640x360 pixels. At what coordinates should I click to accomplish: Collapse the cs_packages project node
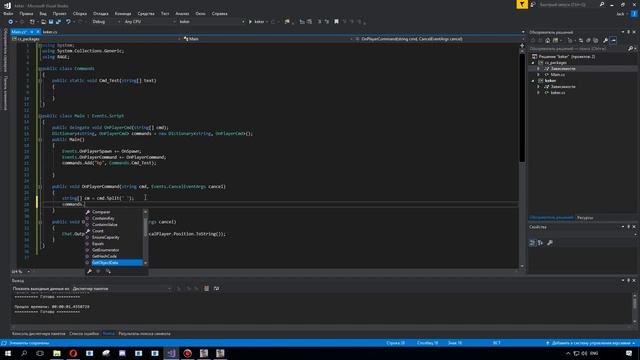pyautogui.click(x=533, y=63)
